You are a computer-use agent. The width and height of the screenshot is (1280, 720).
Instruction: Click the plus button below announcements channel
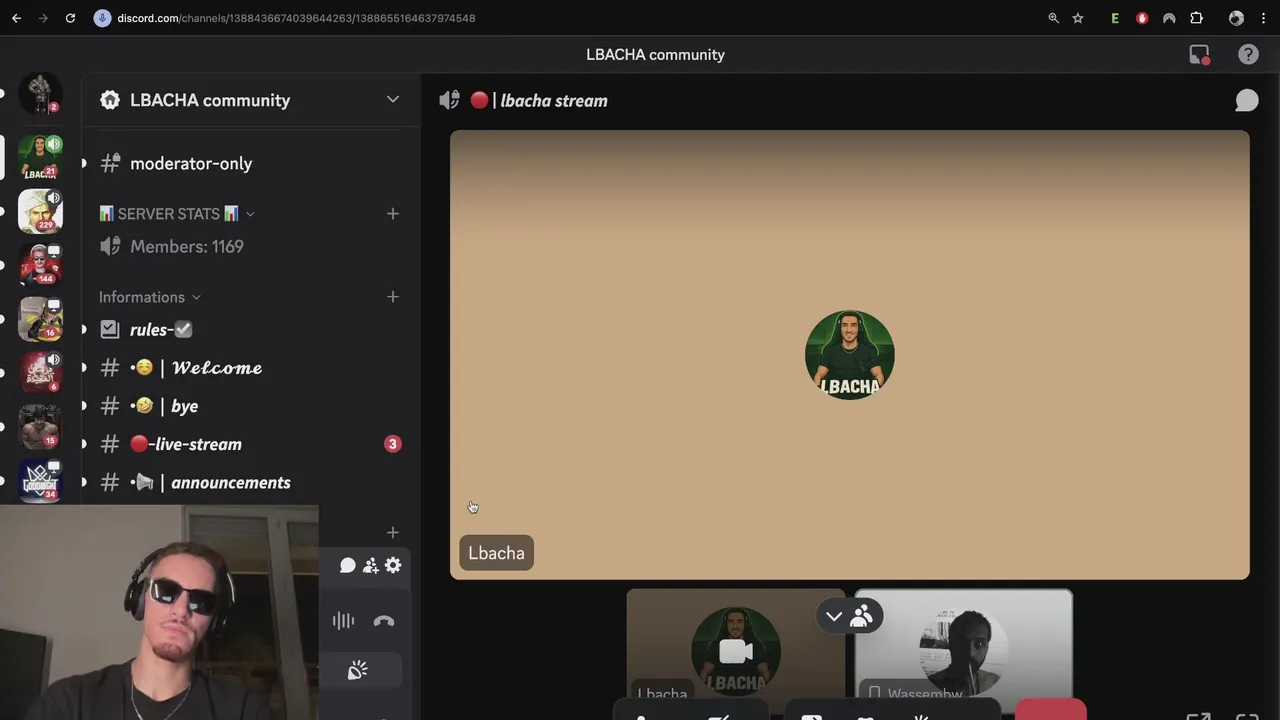(393, 533)
